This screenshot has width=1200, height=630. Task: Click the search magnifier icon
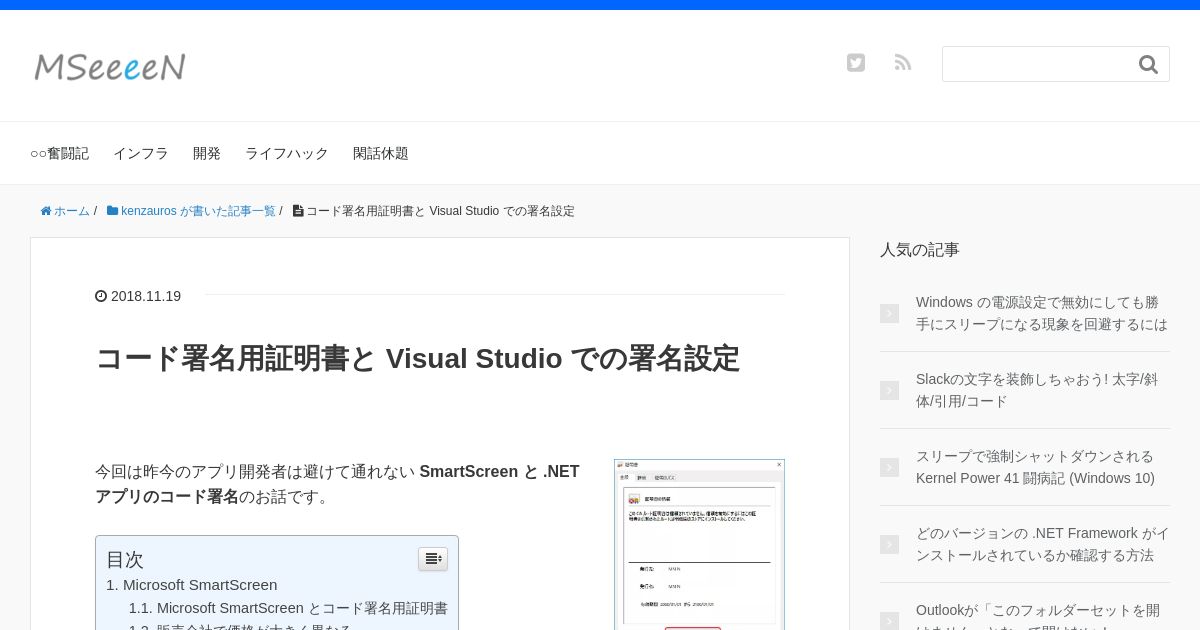[1148, 65]
